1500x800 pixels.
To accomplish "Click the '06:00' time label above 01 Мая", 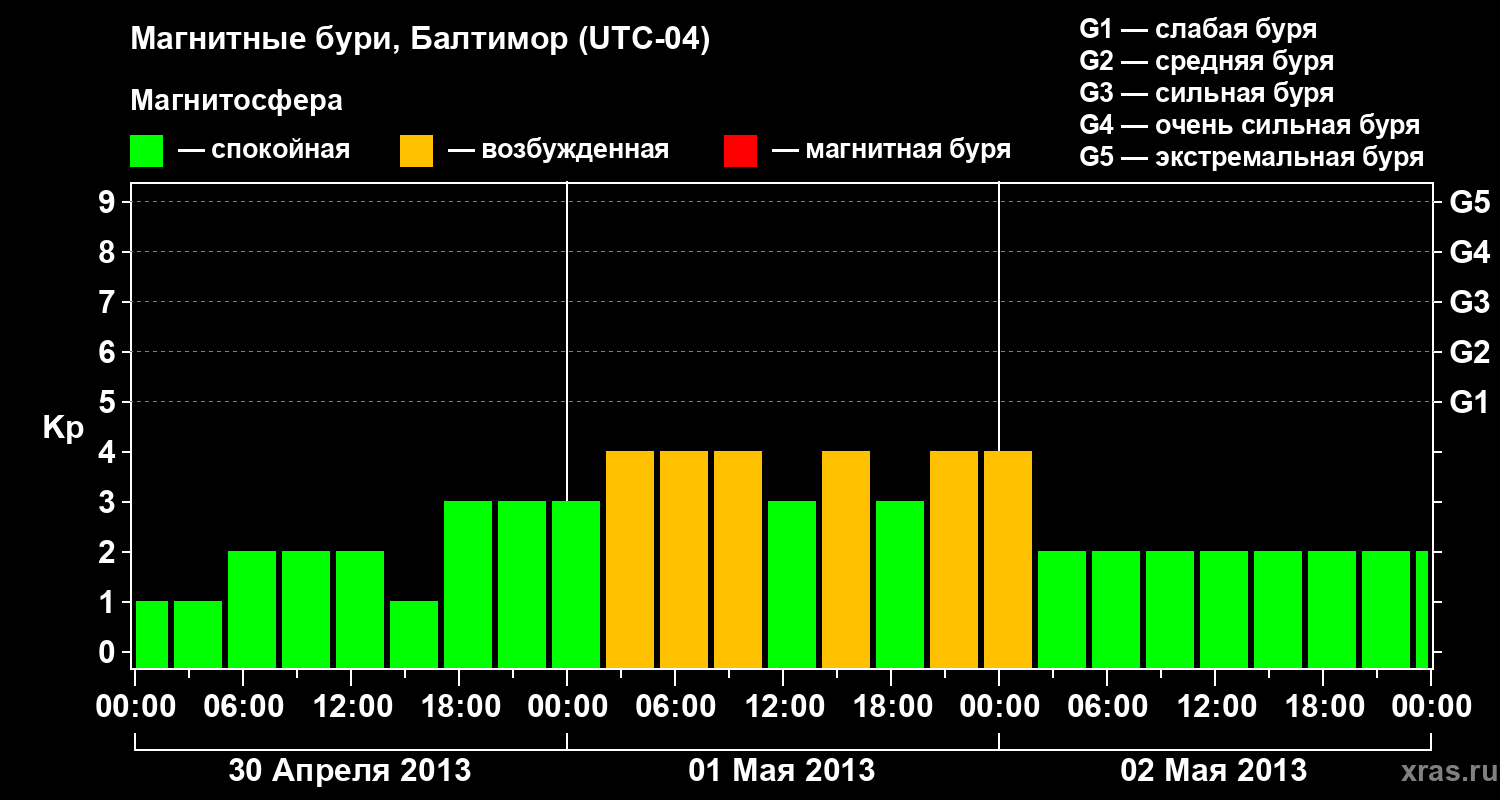I will tap(675, 707).
